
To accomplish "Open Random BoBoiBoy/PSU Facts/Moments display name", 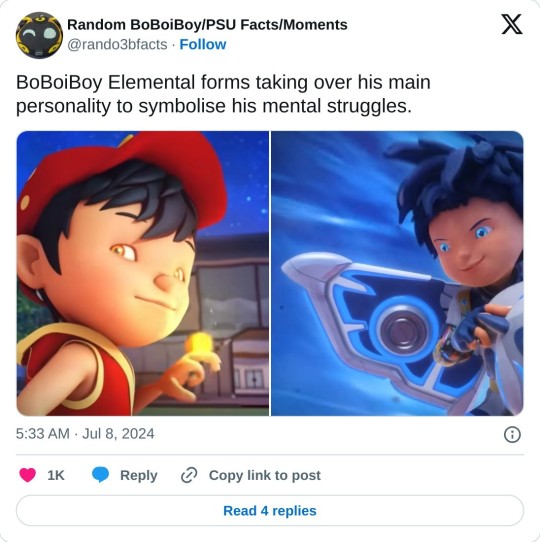I will (x=207, y=25).
